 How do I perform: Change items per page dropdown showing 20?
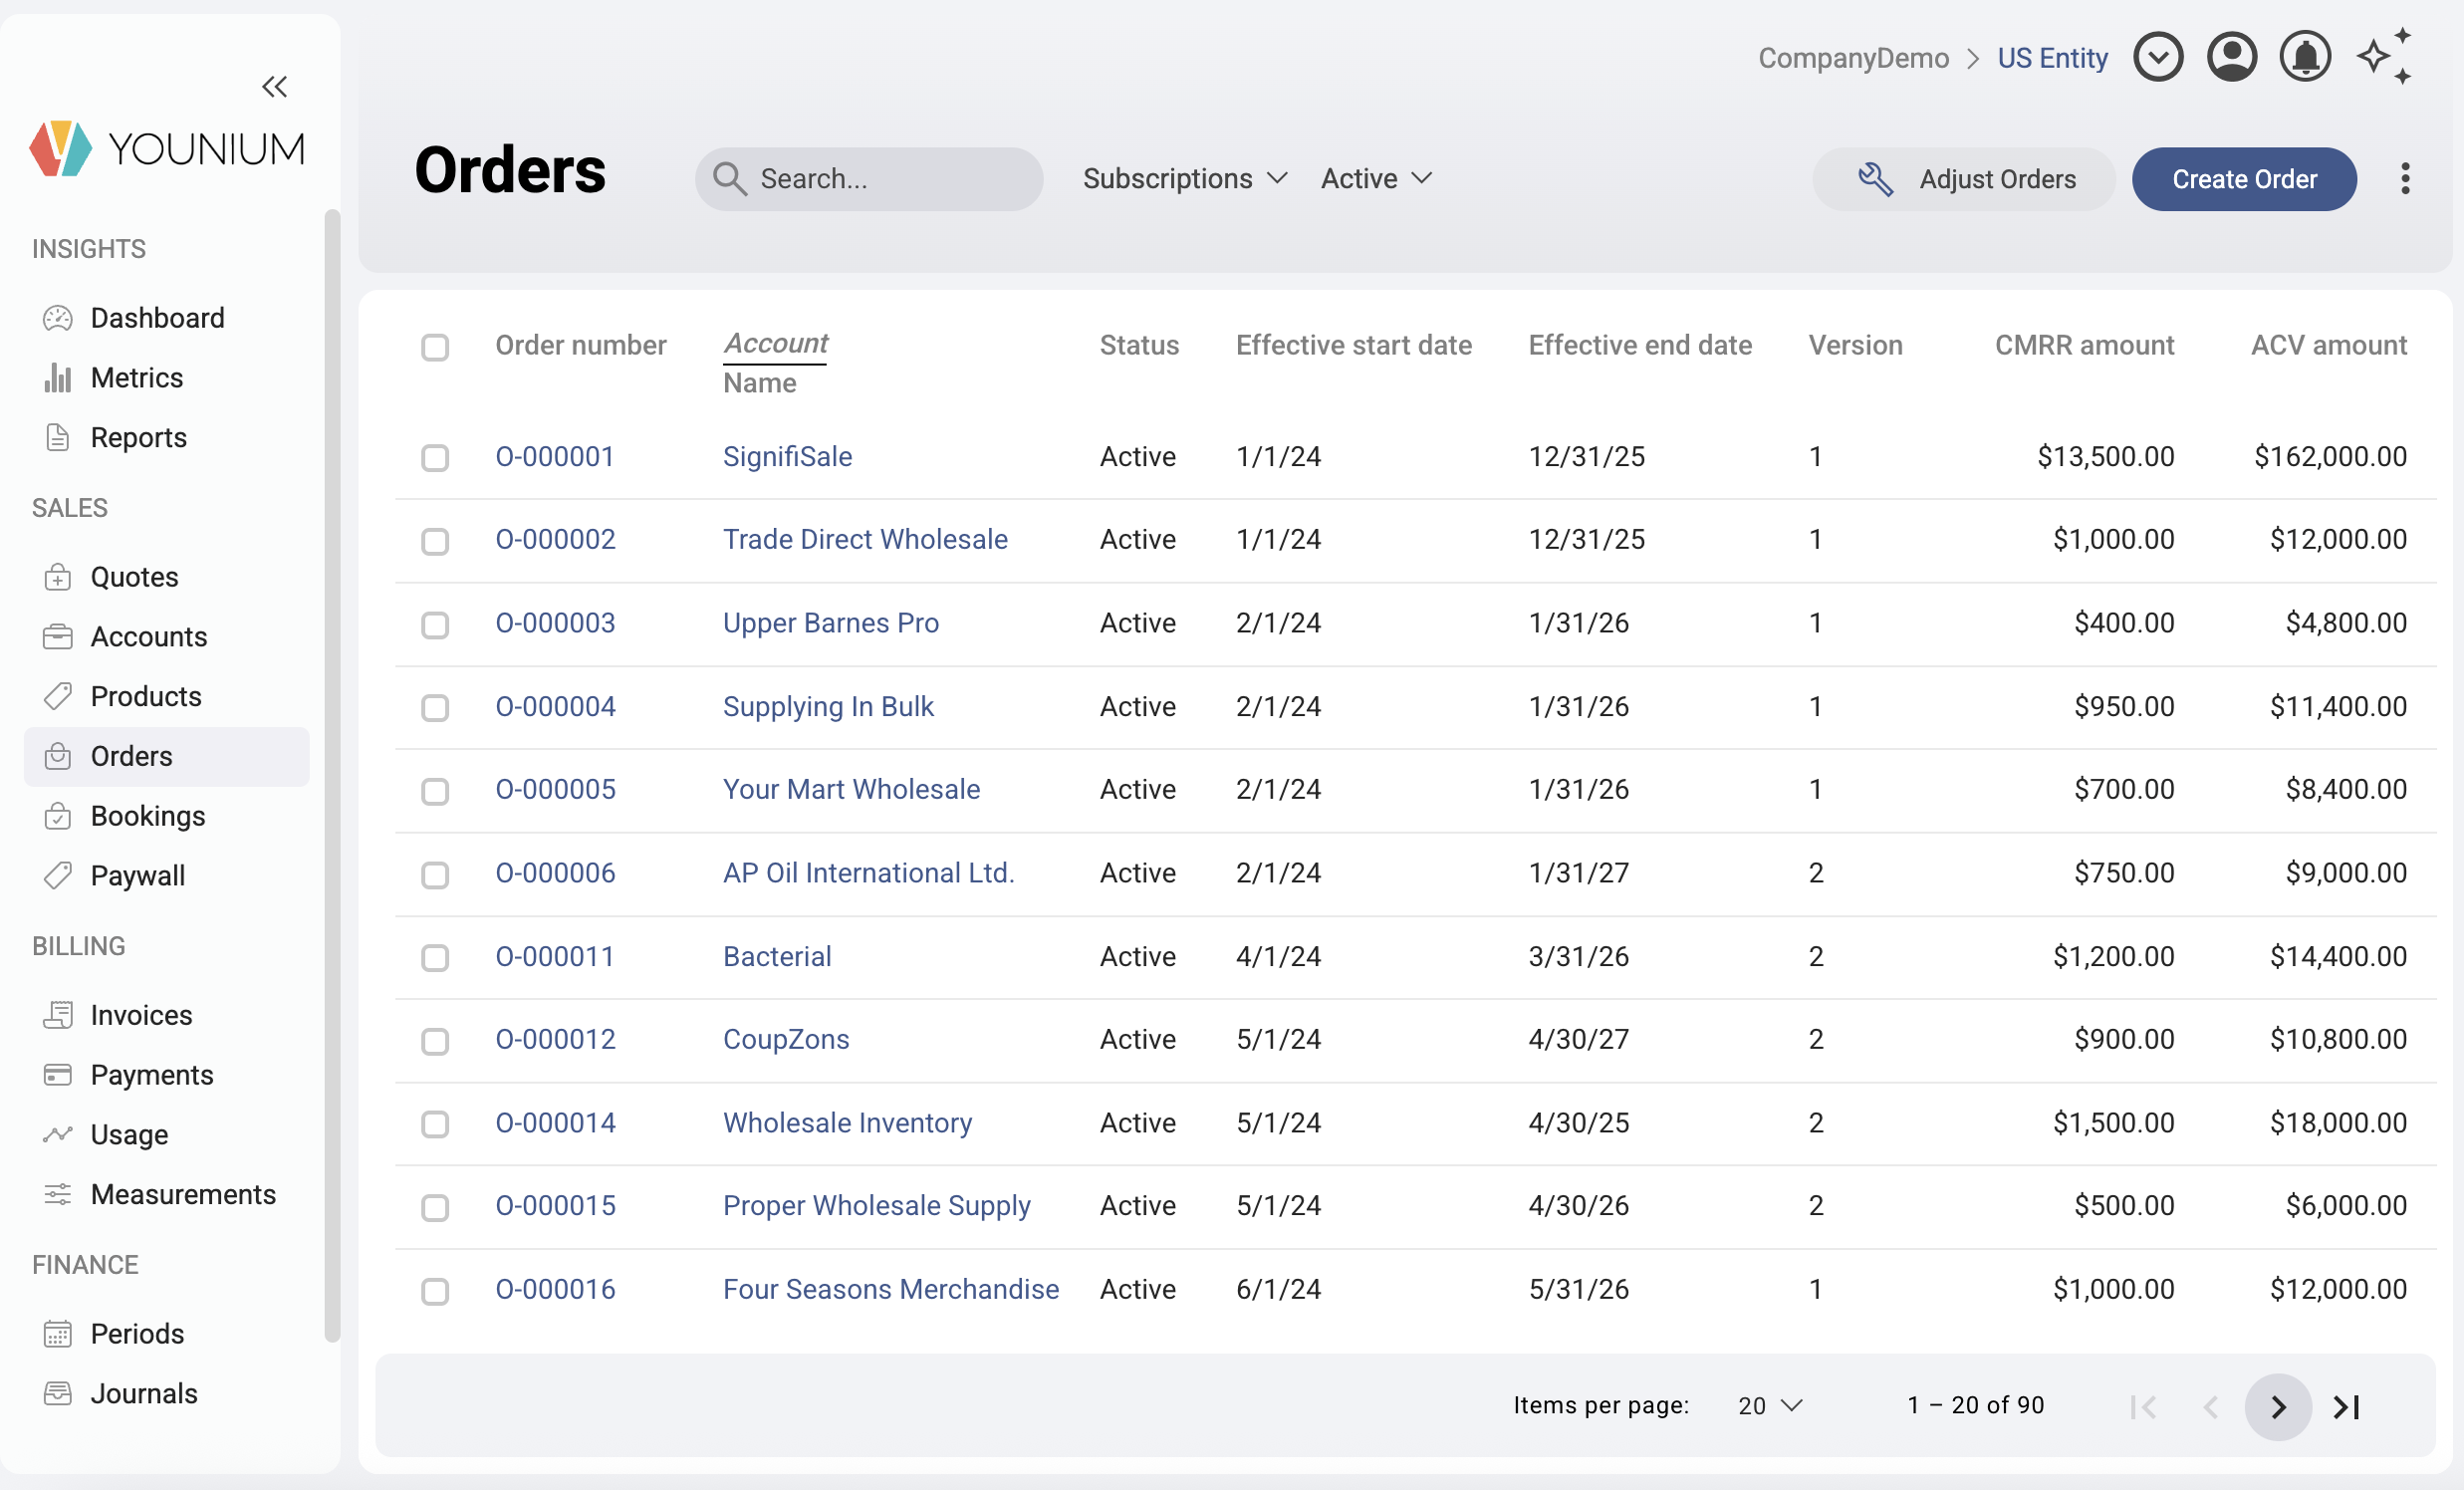click(1769, 1405)
